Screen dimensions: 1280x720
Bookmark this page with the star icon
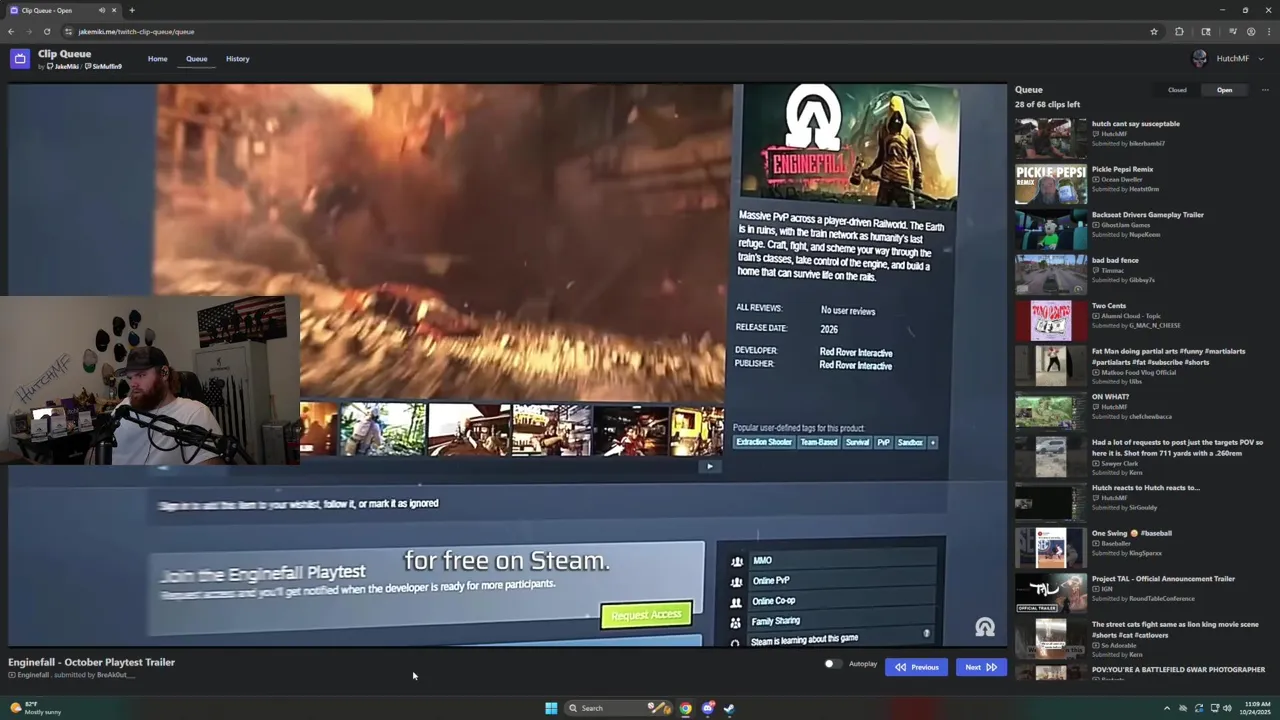click(x=1154, y=31)
